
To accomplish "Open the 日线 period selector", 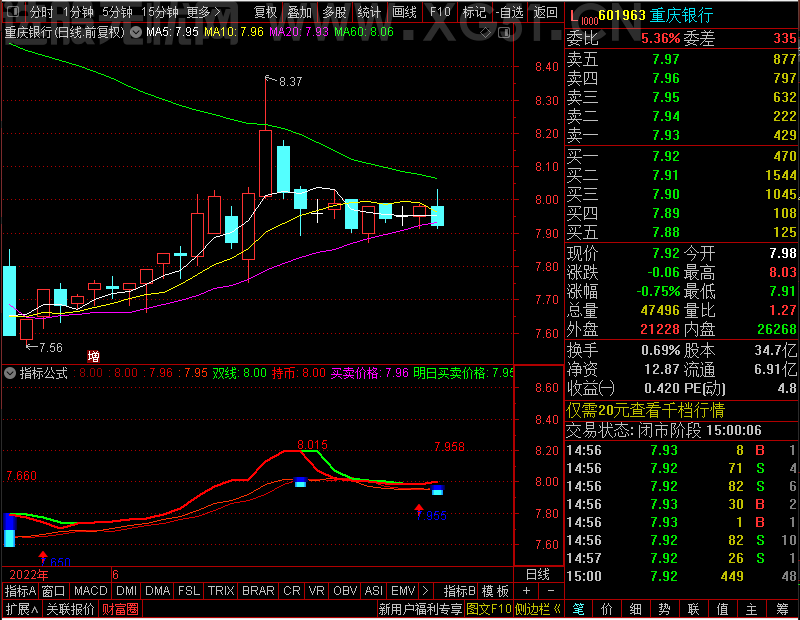I will [x=538, y=575].
